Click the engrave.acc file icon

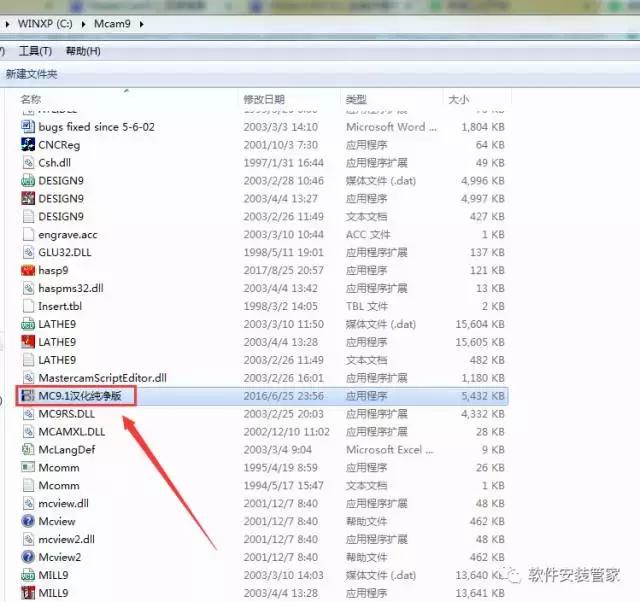tap(28, 234)
